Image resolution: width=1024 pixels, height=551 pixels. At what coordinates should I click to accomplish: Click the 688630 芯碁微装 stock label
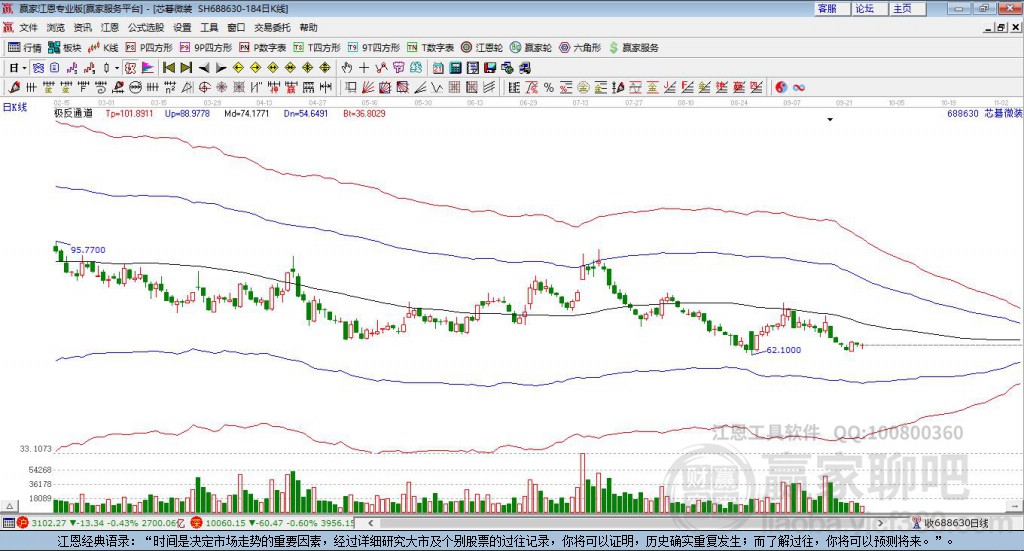(985, 114)
